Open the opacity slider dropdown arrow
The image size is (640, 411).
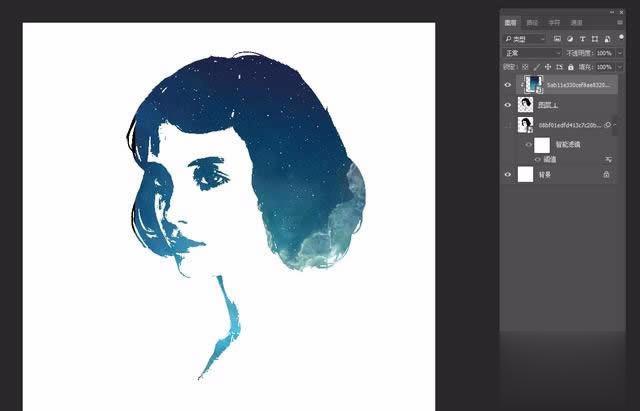pyautogui.click(x=620, y=53)
